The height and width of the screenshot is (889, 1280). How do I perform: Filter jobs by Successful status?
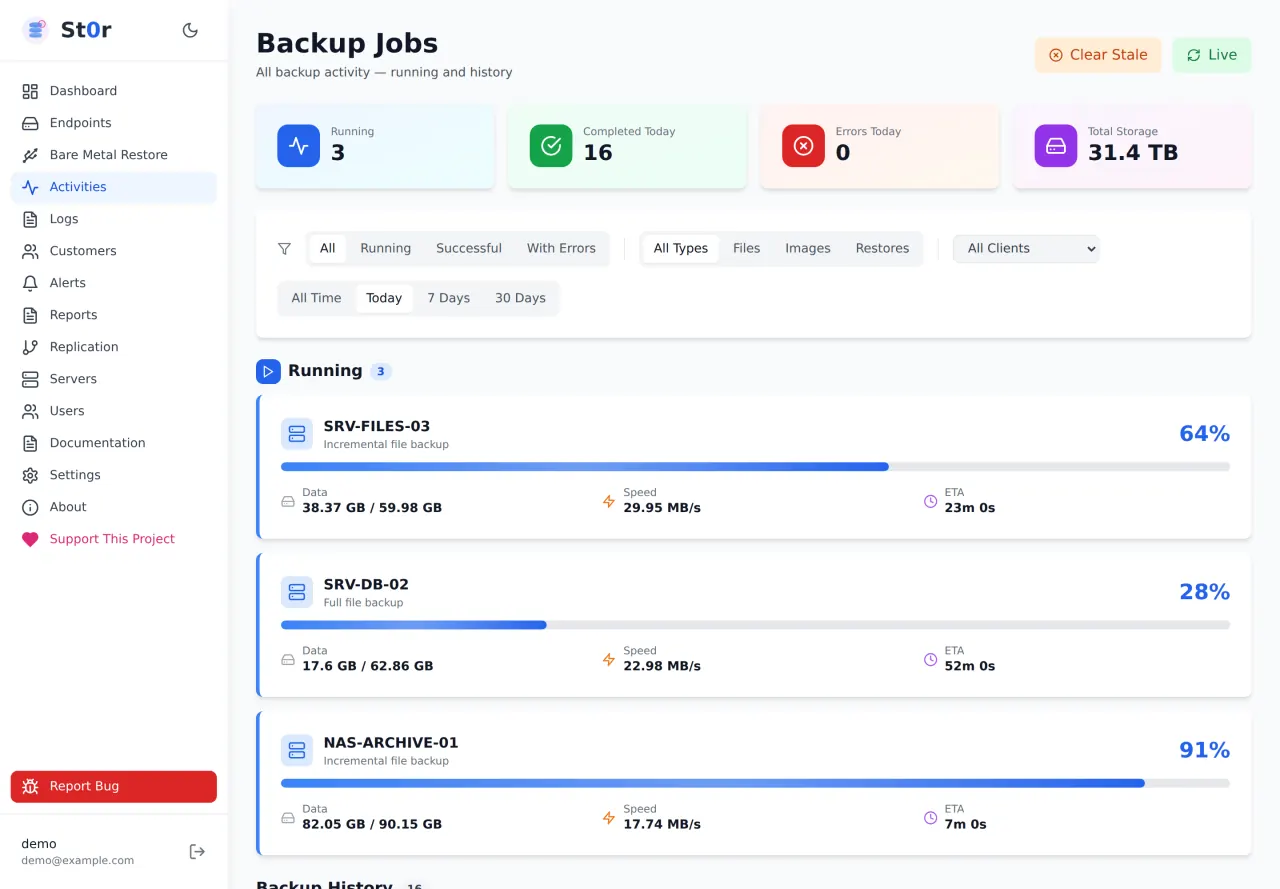coord(469,249)
